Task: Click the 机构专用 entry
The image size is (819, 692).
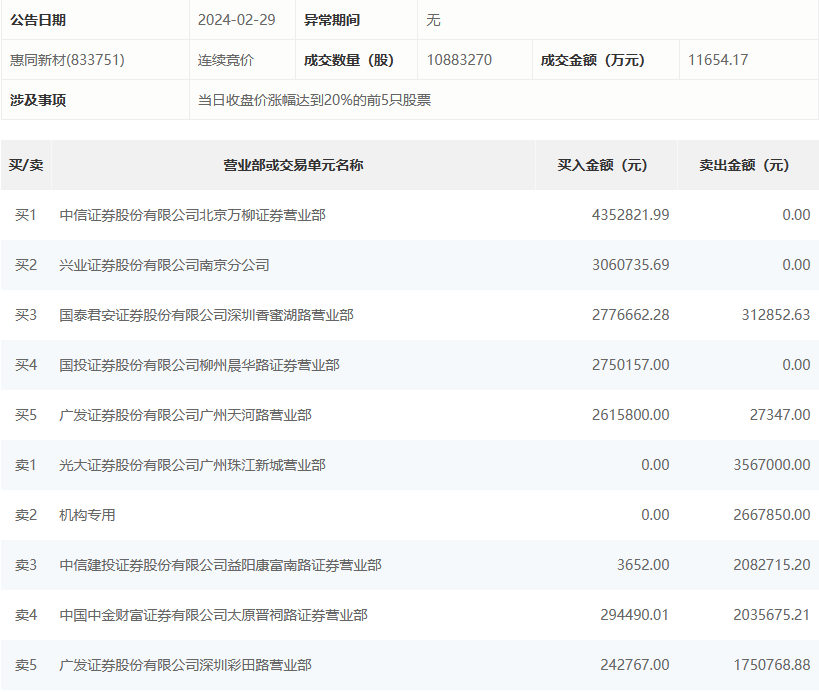Action: point(87,515)
